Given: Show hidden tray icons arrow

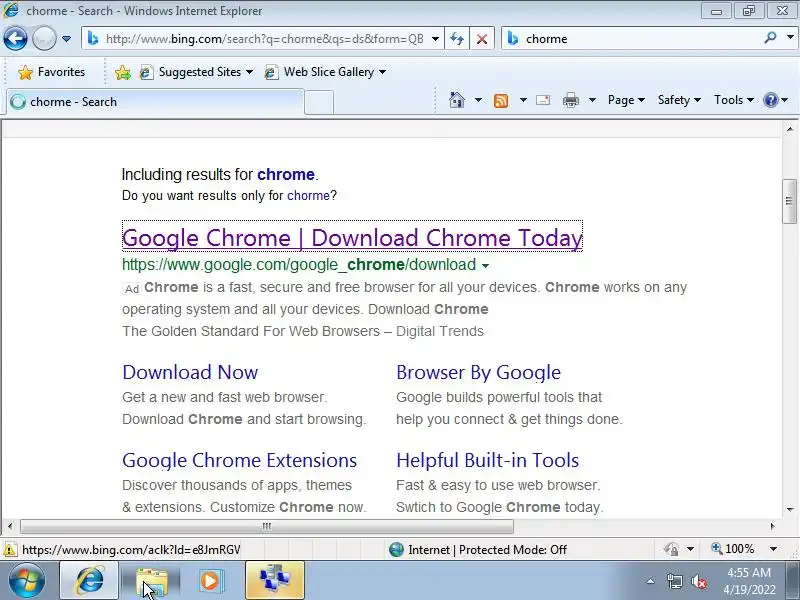Looking at the screenshot, I should click(x=651, y=581).
